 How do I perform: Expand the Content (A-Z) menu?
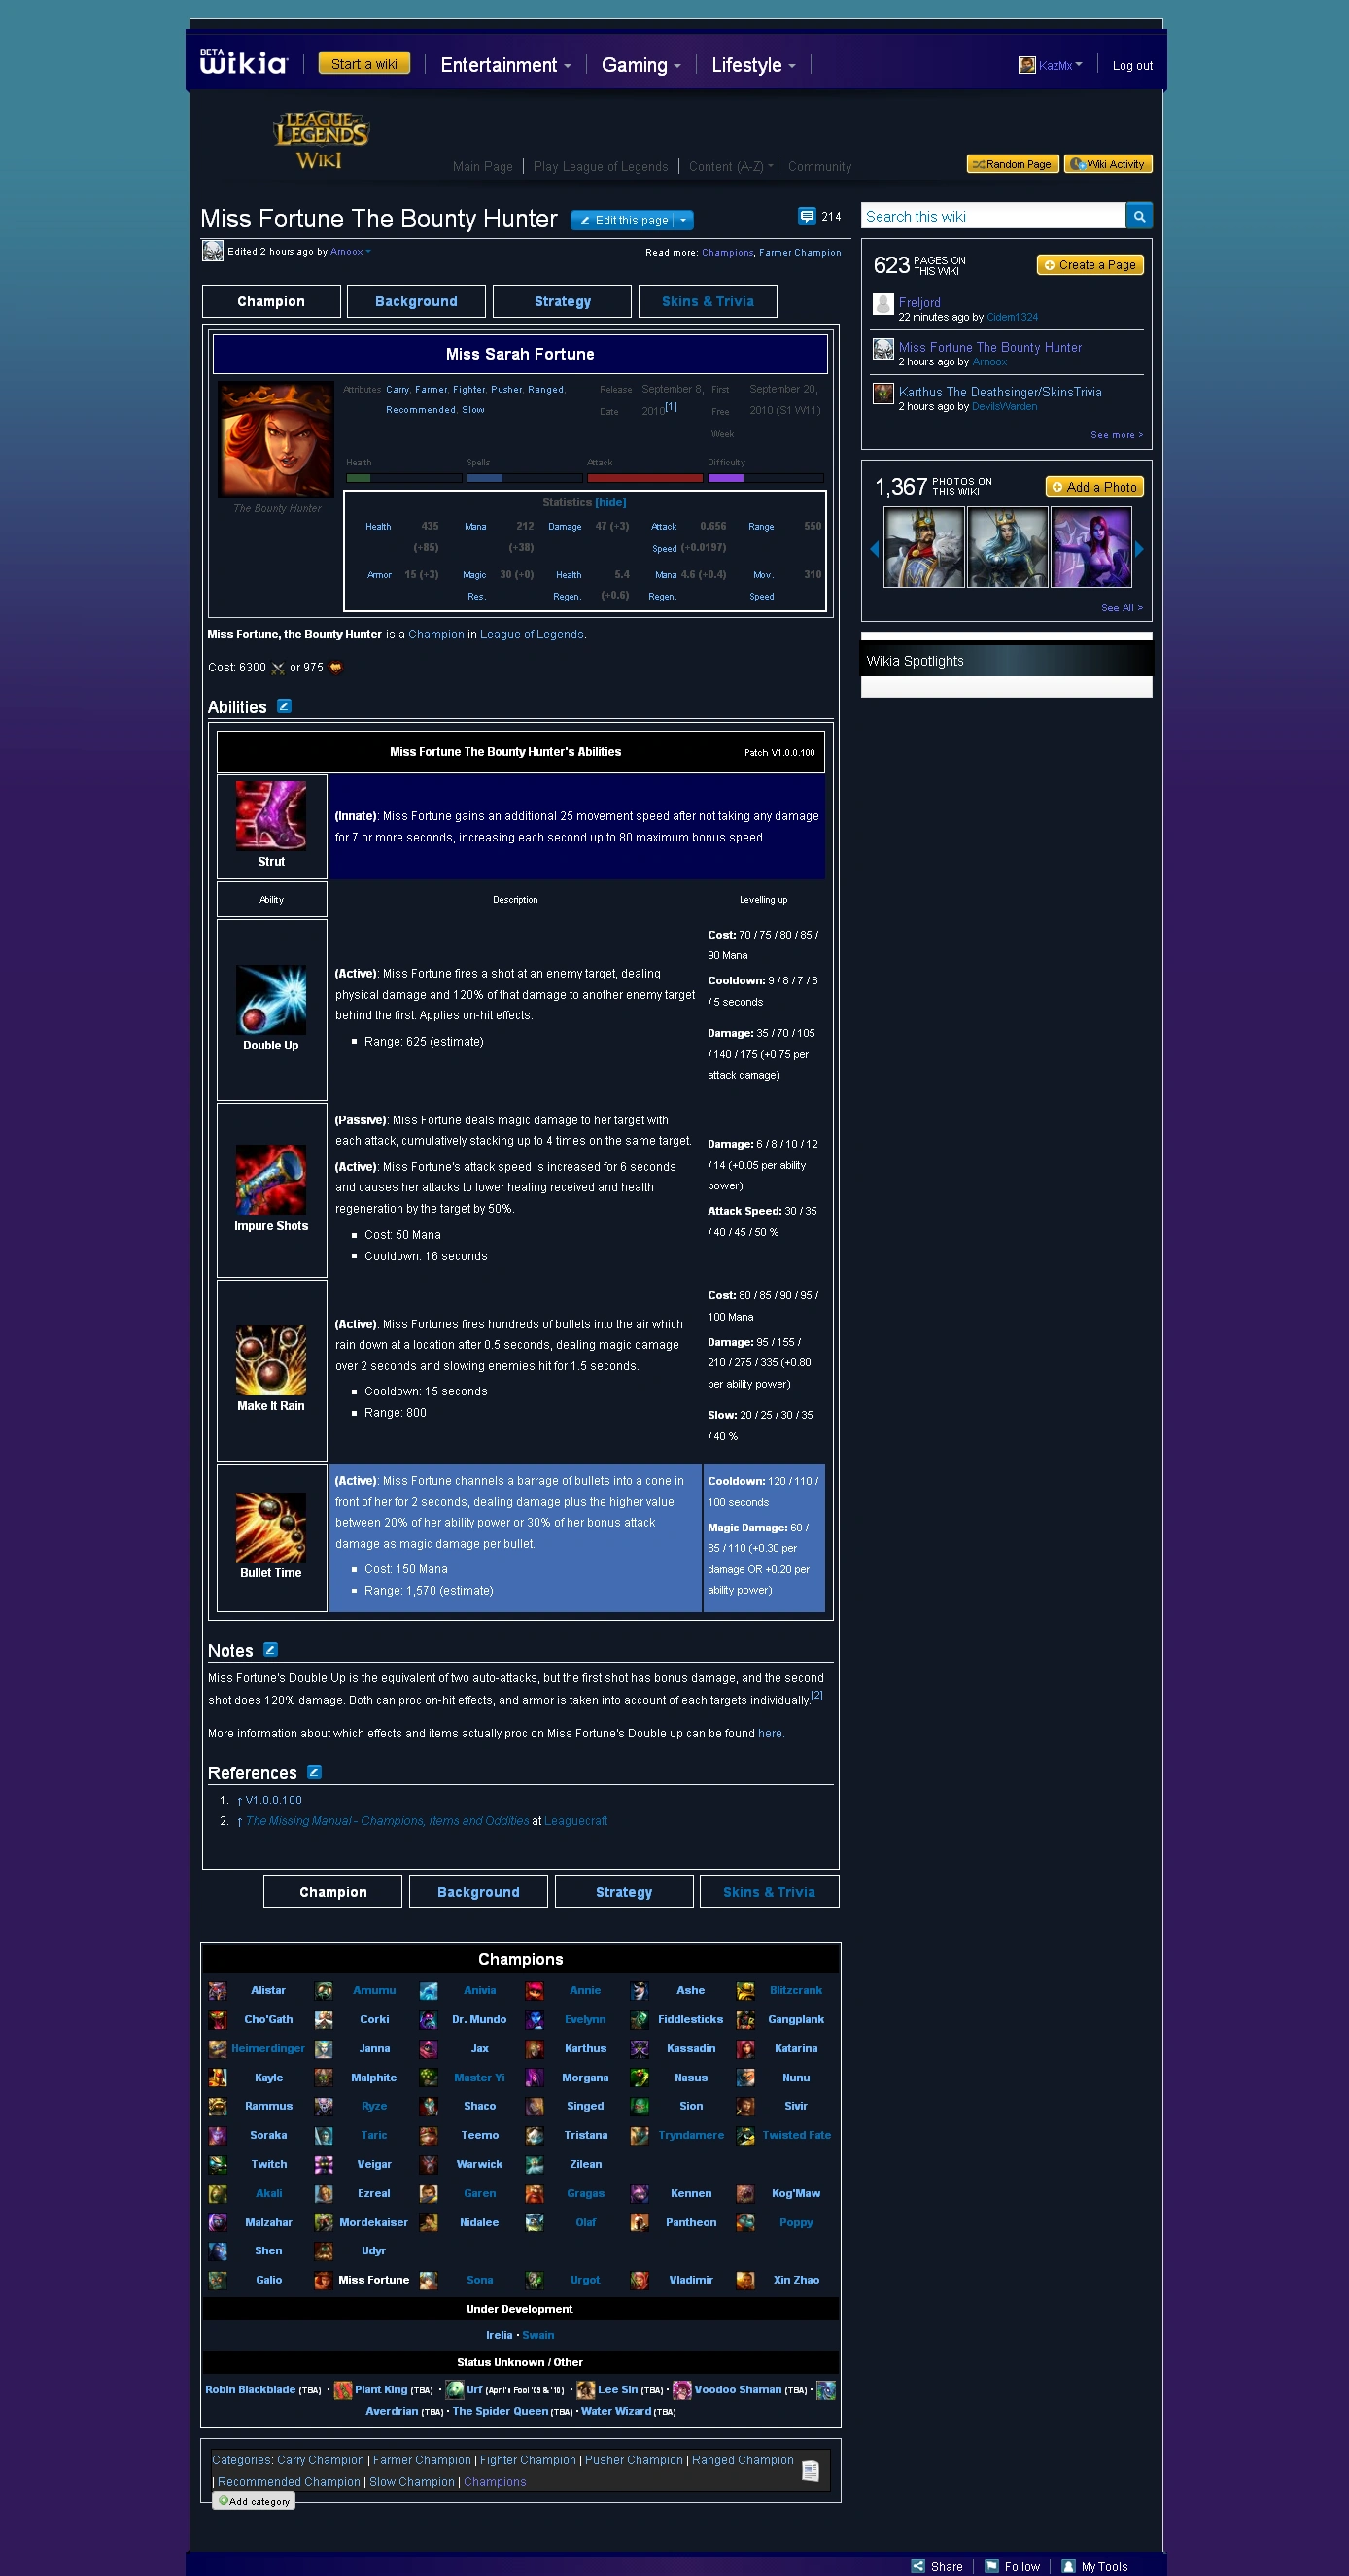click(731, 167)
